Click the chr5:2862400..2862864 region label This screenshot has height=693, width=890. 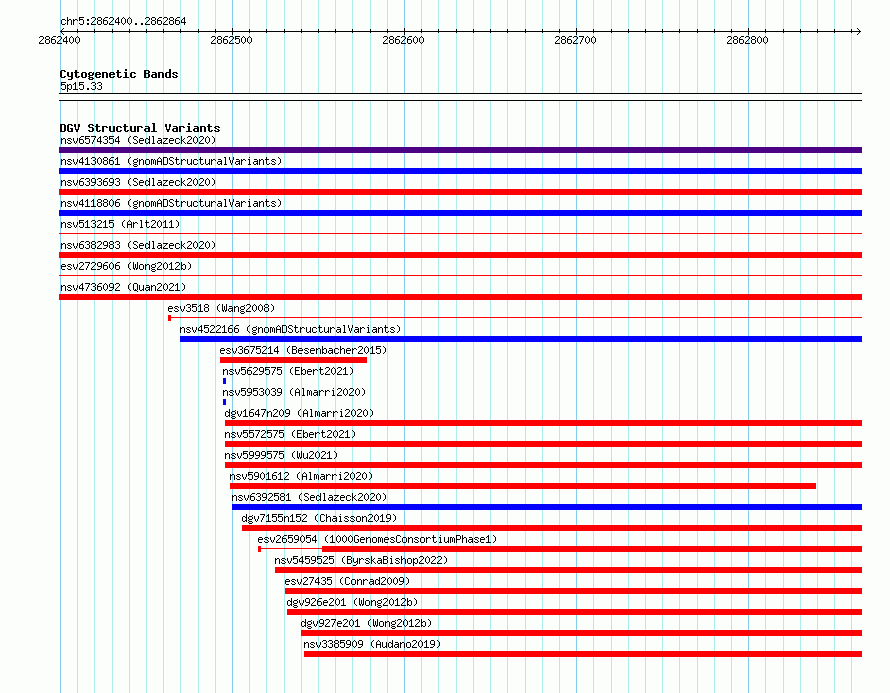(123, 21)
